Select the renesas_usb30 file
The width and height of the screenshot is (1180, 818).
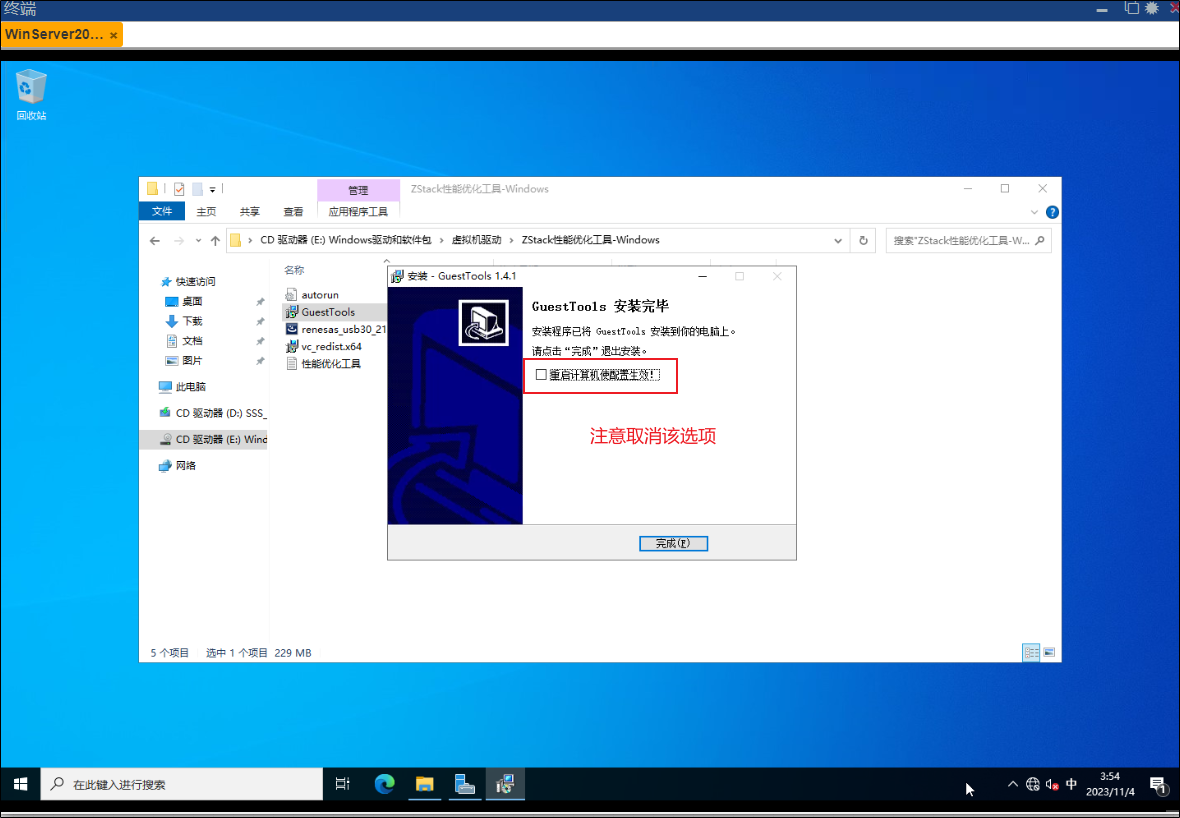point(336,329)
